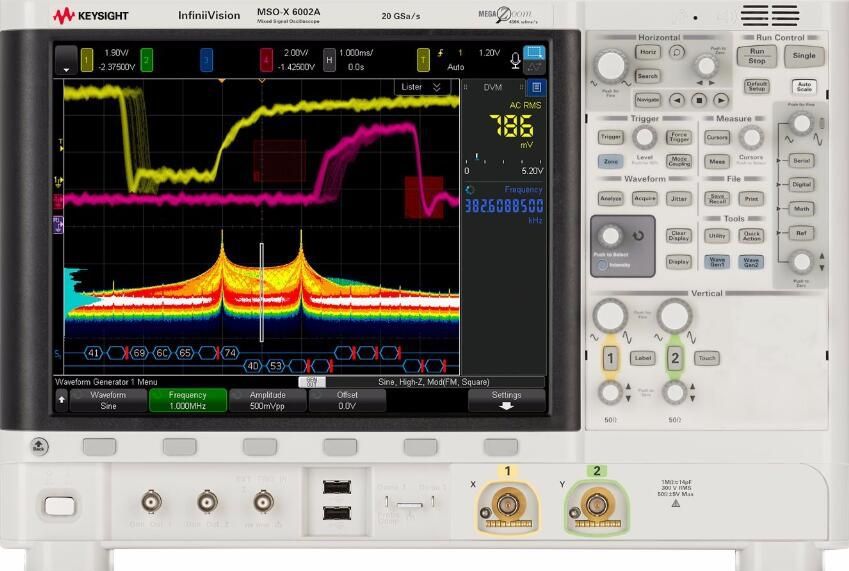
Task: Click the navigate backward arrow button
Action: pyautogui.click(x=677, y=100)
